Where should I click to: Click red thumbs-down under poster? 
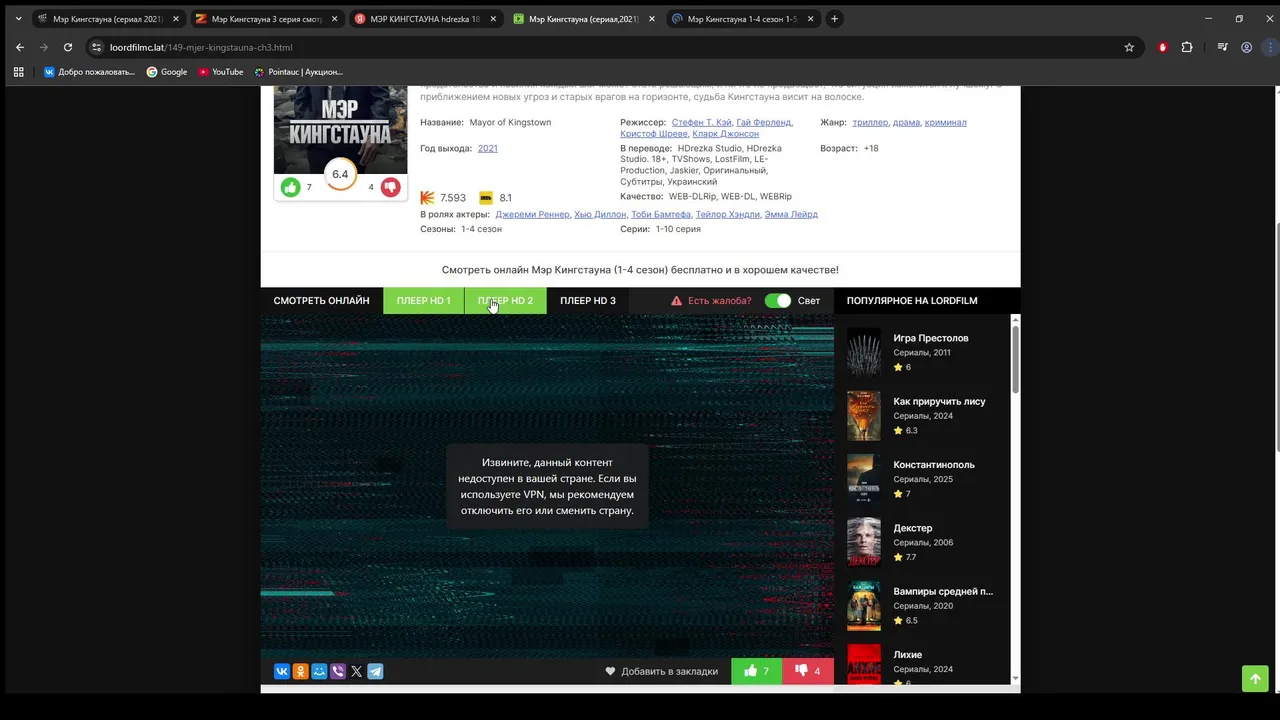pos(390,187)
